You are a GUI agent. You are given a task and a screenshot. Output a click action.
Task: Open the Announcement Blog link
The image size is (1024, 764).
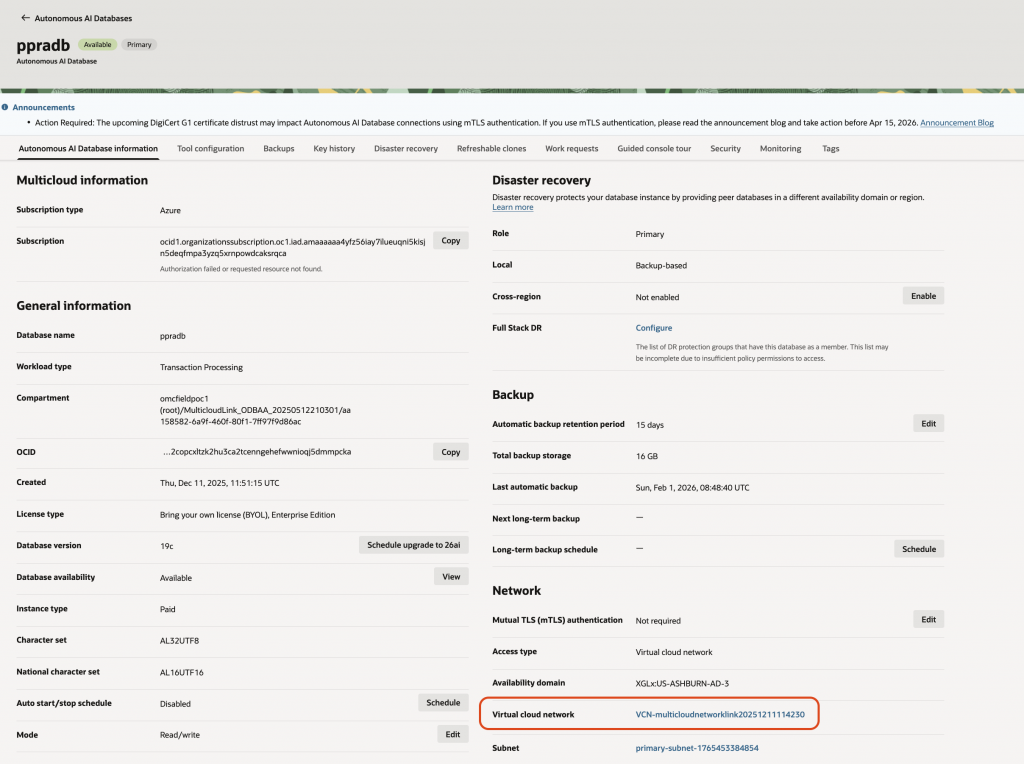956,122
